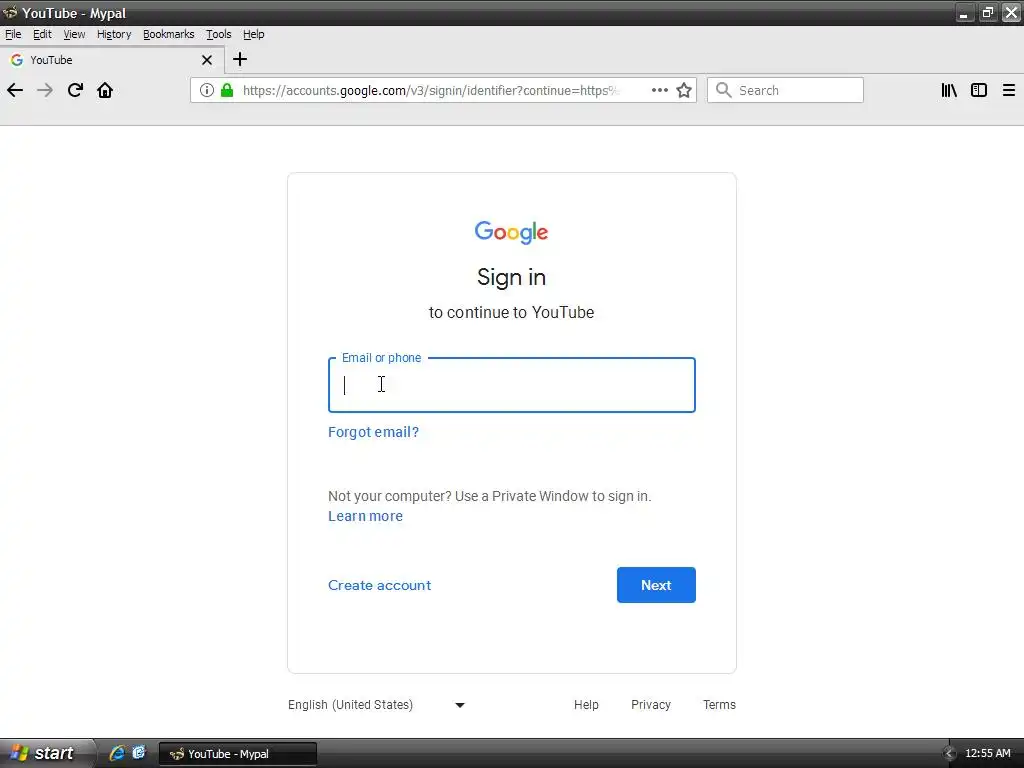
Task: Show site information via the info icon
Action: 206,90
